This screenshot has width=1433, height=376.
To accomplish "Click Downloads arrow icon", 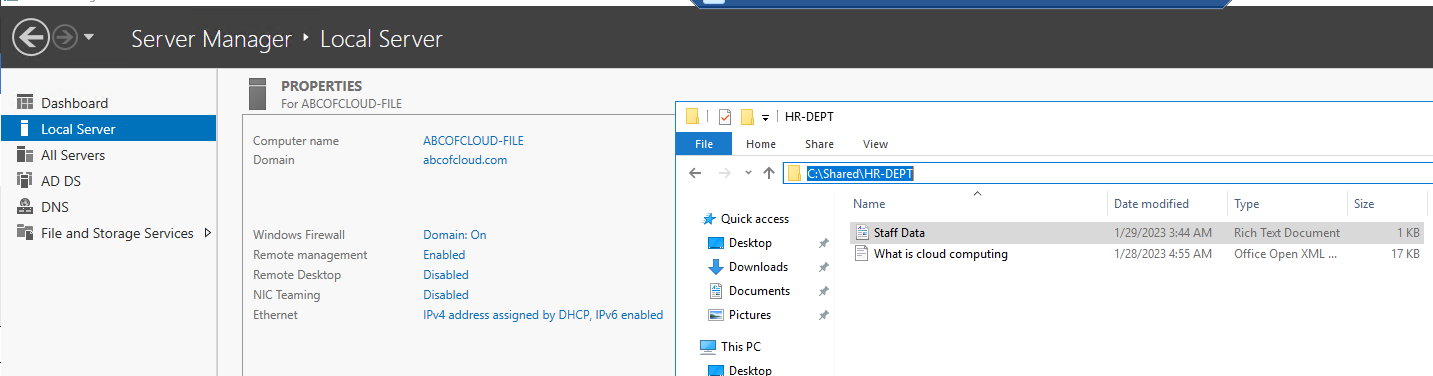I will pyautogui.click(x=715, y=267).
